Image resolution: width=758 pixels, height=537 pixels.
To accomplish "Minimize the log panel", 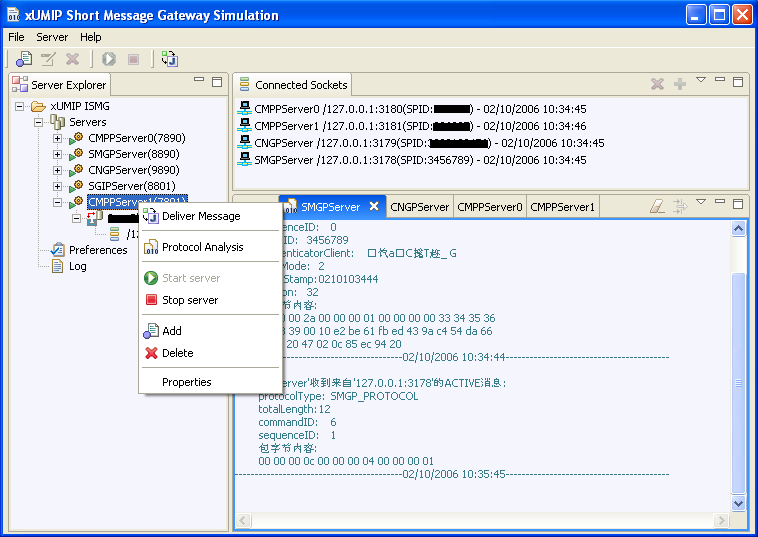I will 720,201.
